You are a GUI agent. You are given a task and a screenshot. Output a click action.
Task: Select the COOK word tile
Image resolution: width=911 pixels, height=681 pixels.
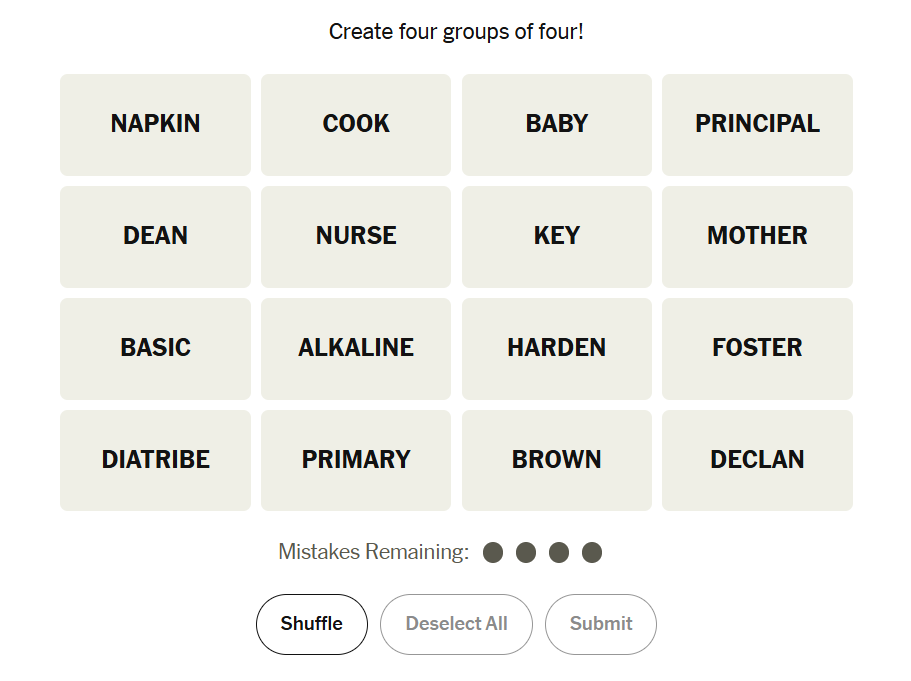356,124
